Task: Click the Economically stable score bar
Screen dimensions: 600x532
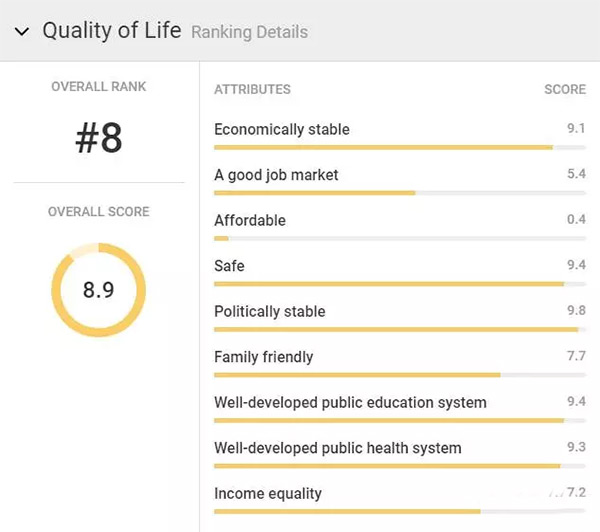Action: [399, 147]
